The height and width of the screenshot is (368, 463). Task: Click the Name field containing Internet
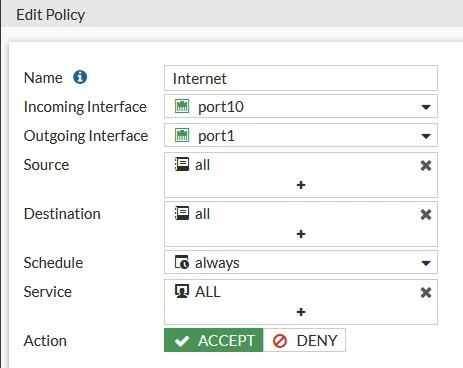[x=301, y=78]
